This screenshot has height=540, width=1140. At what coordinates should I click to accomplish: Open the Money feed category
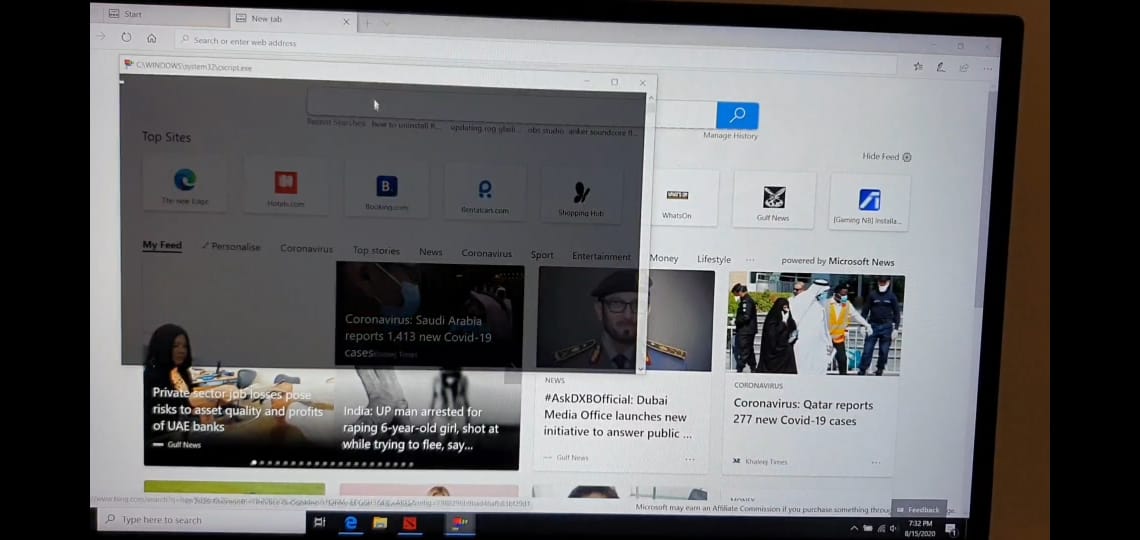[x=663, y=258]
